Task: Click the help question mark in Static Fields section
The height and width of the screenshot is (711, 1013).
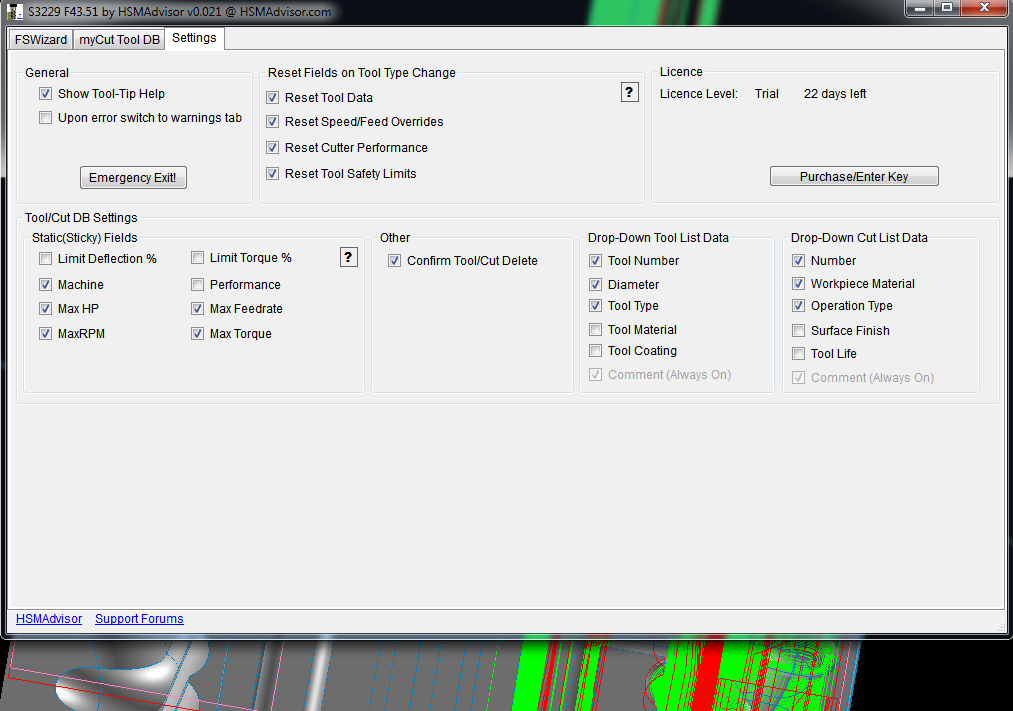Action: (x=348, y=258)
